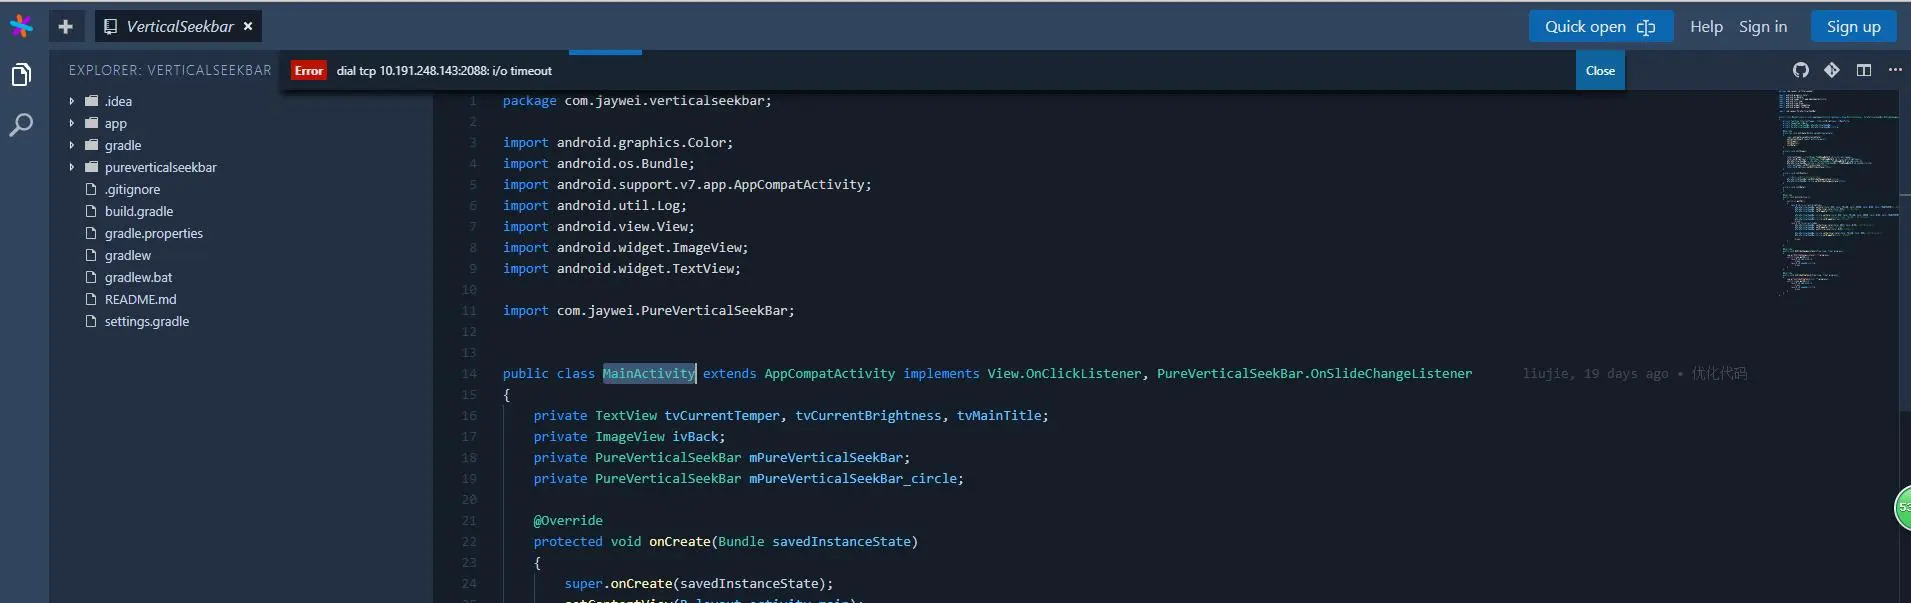Click the Quick open button
This screenshot has width=1911, height=603.
coord(1600,27)
